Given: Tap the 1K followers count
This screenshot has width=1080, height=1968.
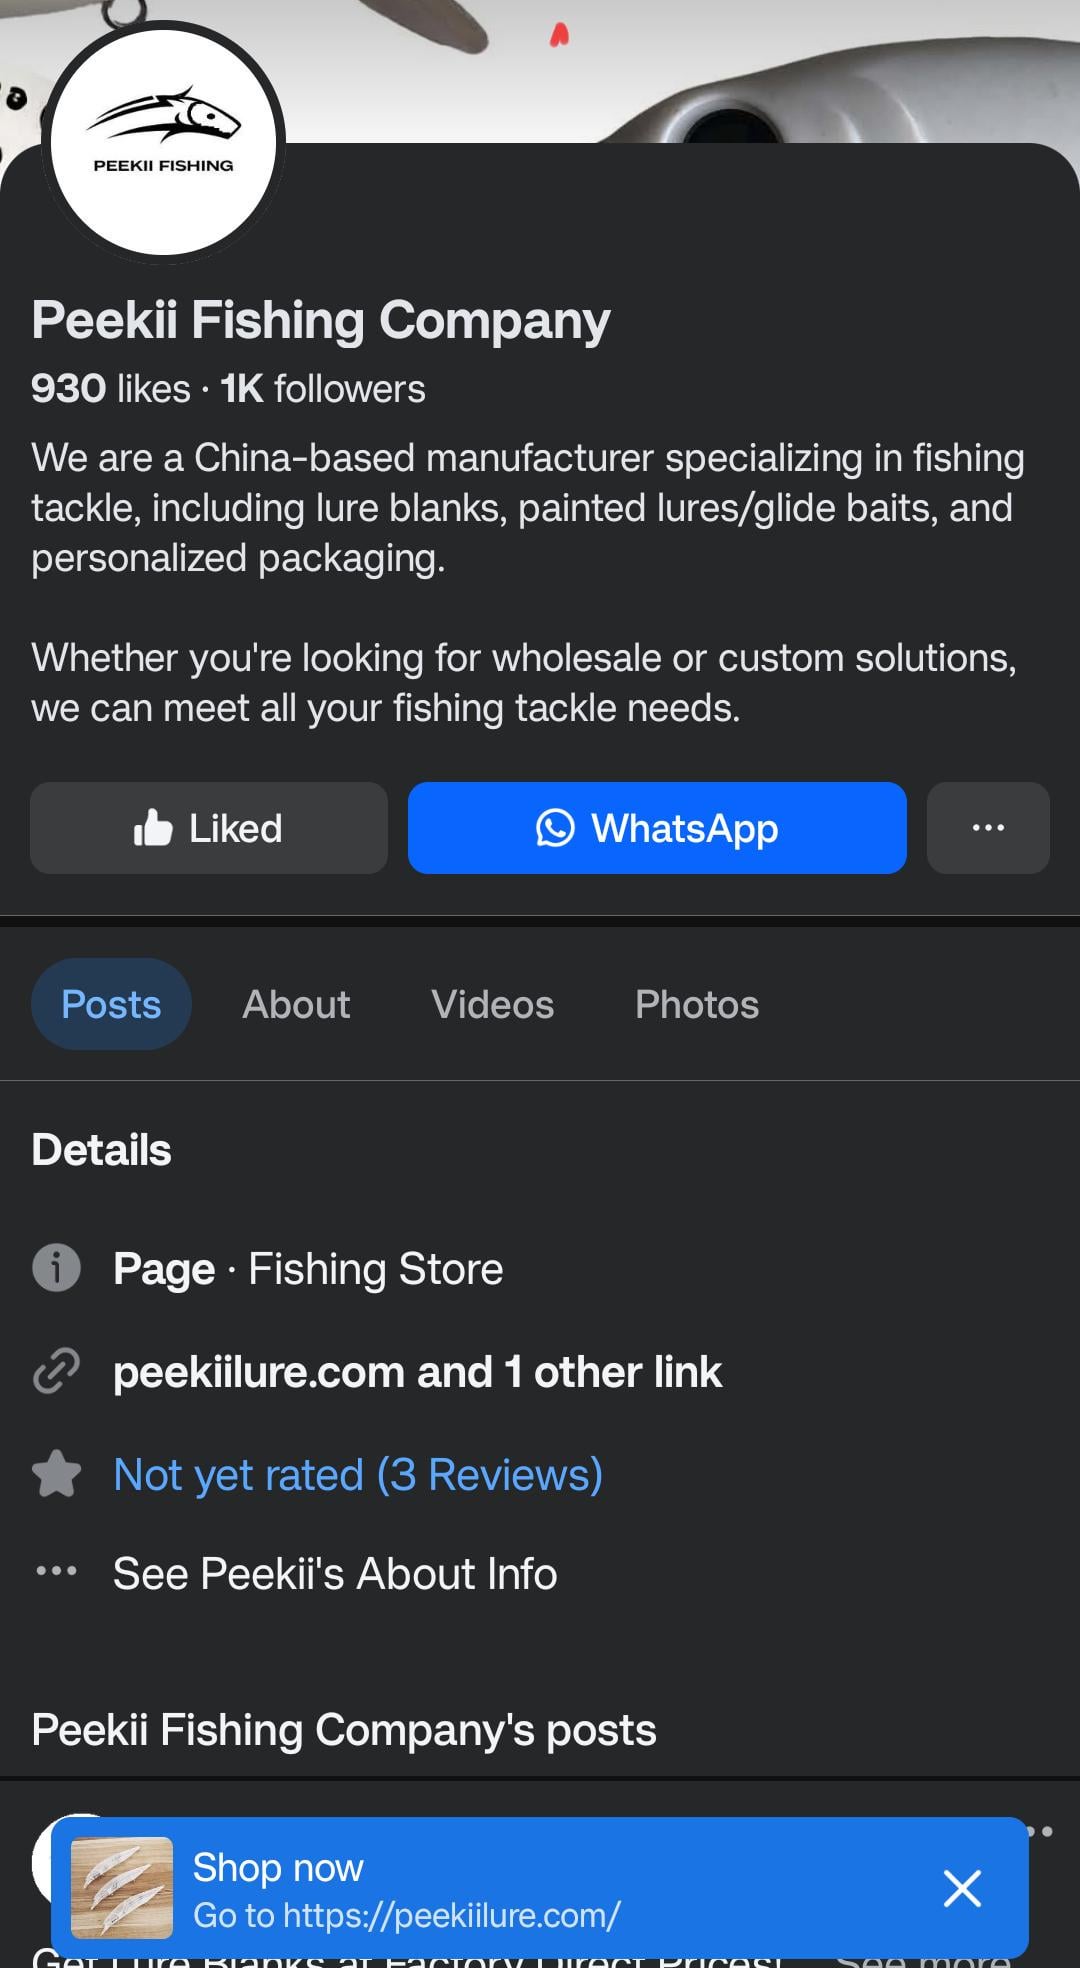Looking at the screenshot, I should point(323,389).
